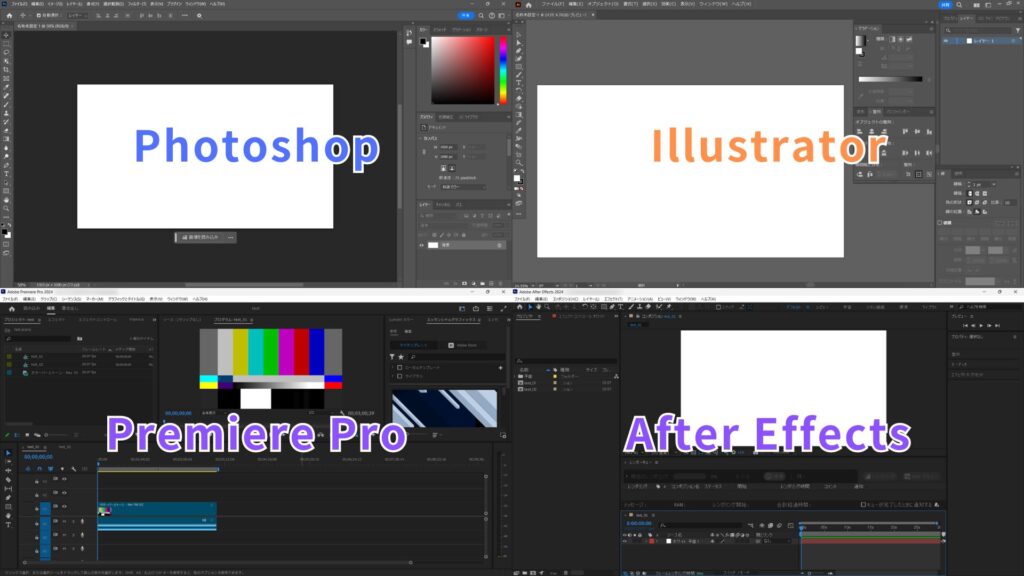This screenshot has width=1024, height=576.
Task: Collapse the canvas section in Photoshop properties
Action: (421, 138)
